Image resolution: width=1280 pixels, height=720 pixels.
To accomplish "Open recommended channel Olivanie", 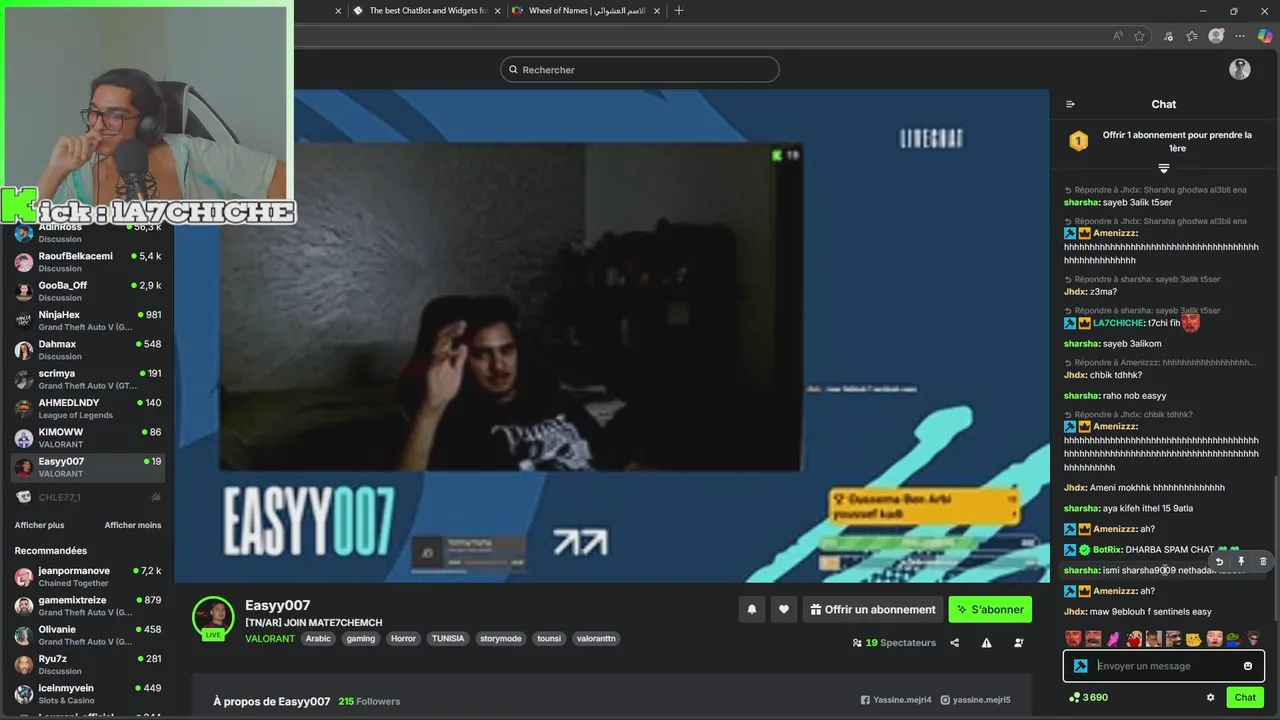I will click(88, 635).
